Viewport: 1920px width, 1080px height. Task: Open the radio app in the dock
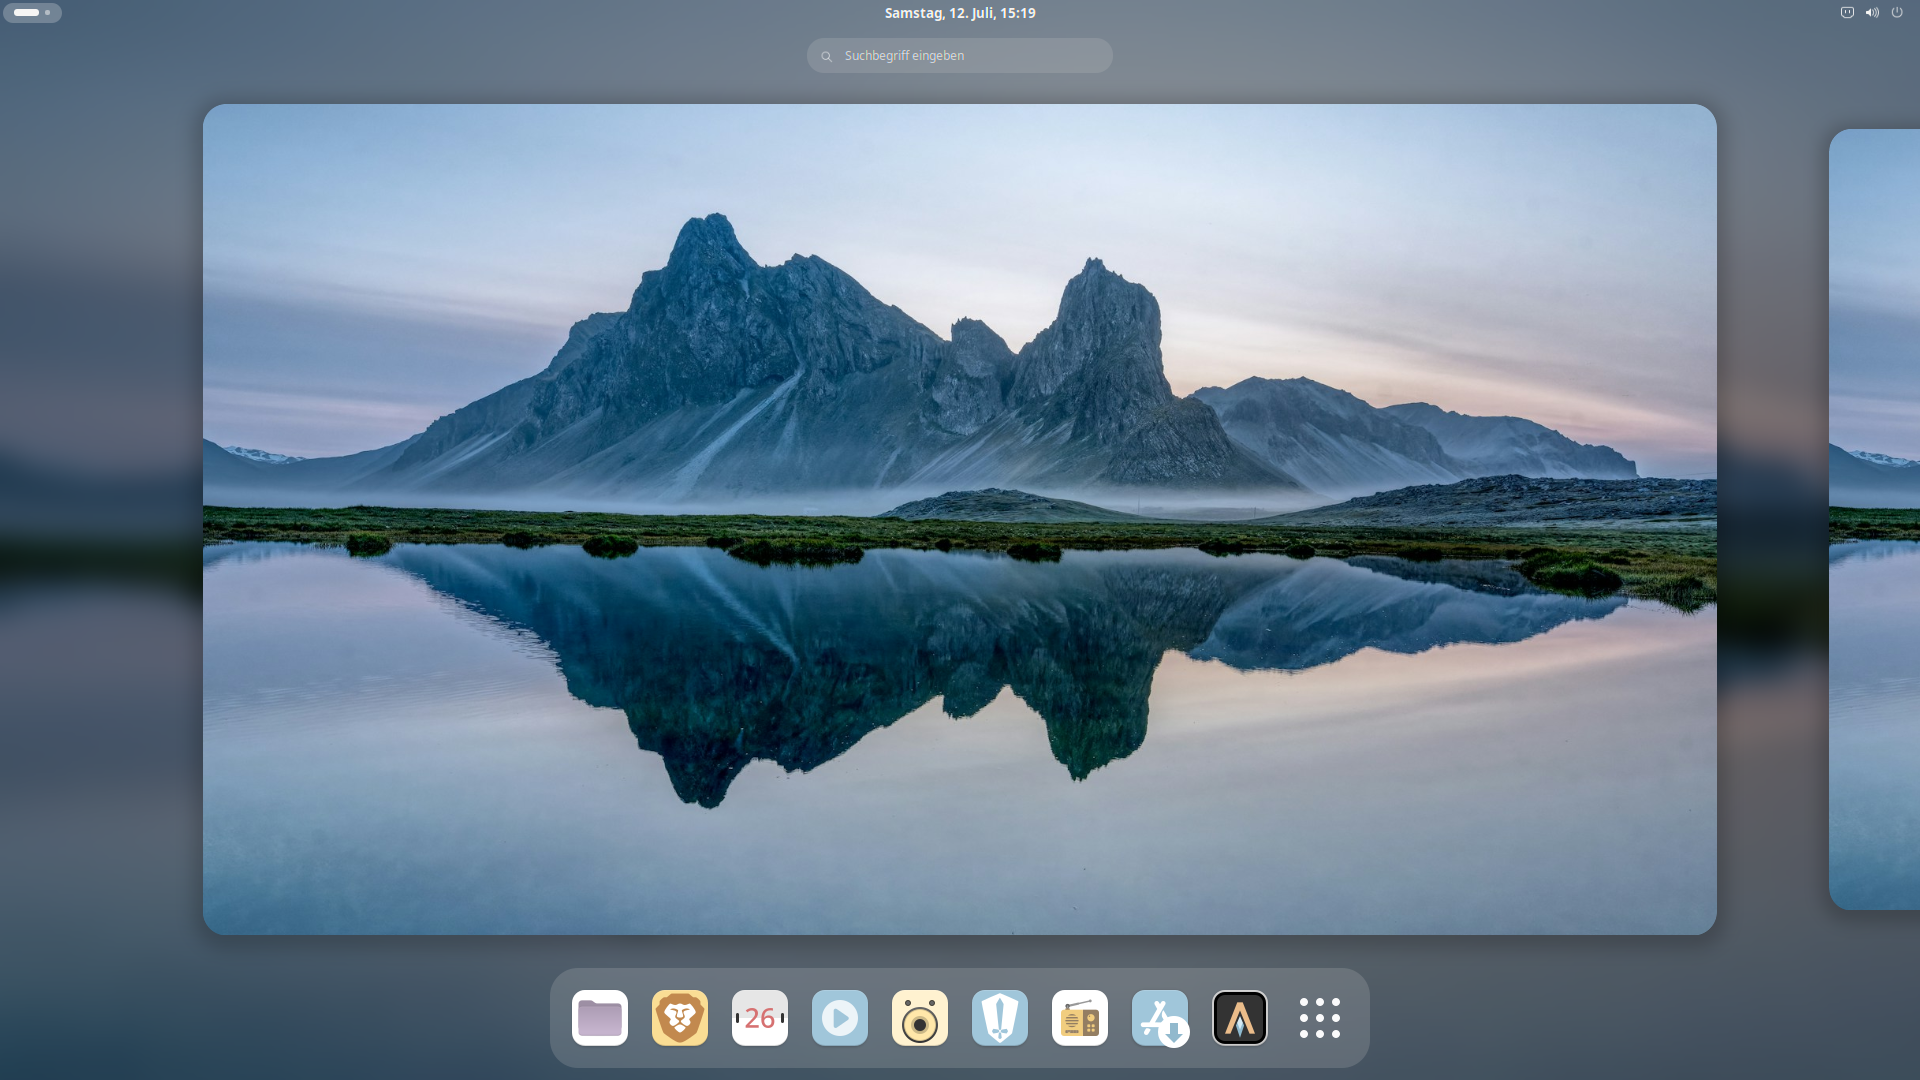[1080, 1018]
